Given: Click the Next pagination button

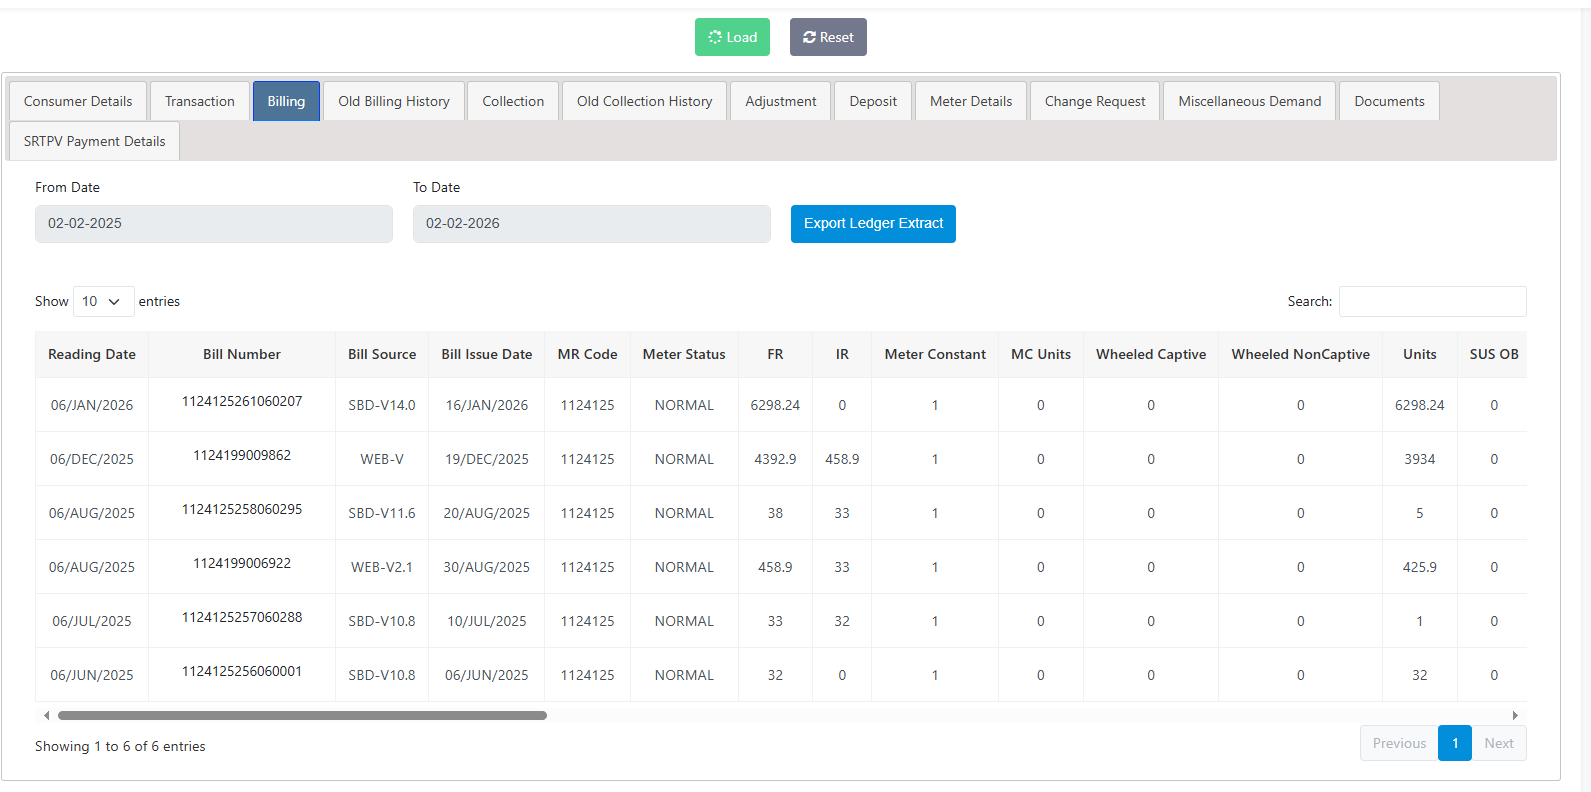Looking at the screenshot, I should [1498, 743].
